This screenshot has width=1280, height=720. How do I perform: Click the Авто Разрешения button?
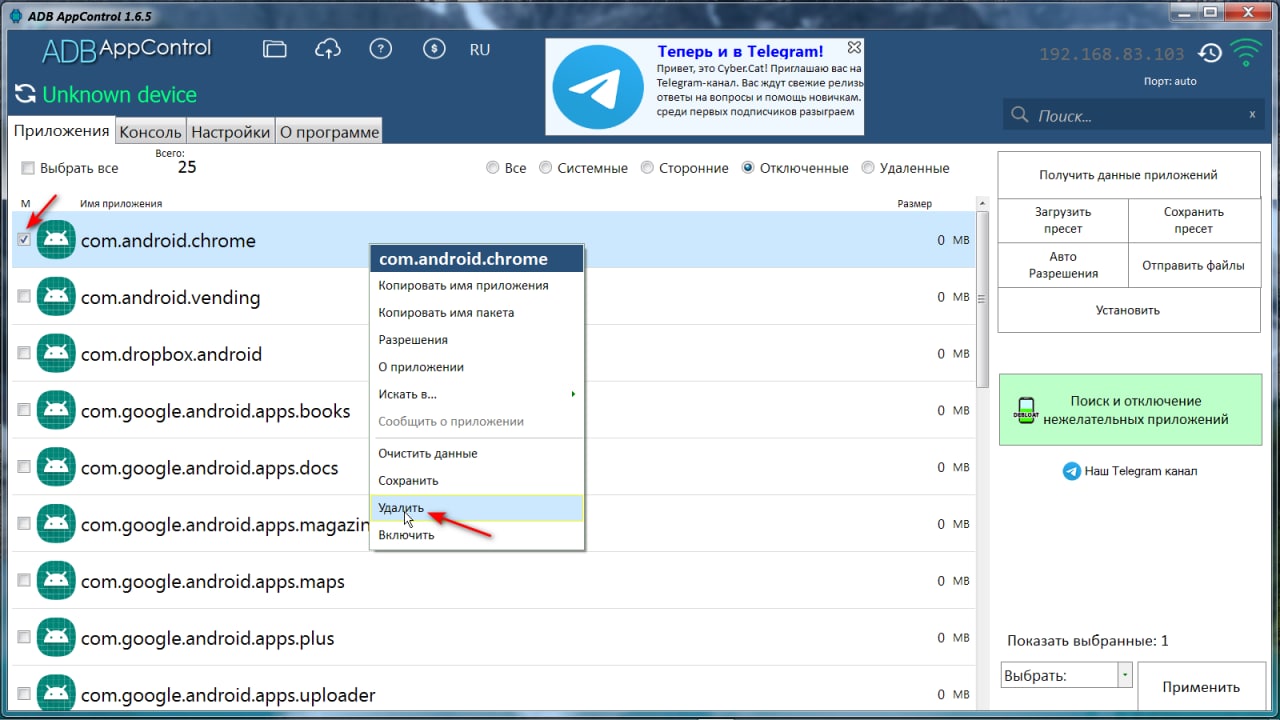(x=1063, y=265)
